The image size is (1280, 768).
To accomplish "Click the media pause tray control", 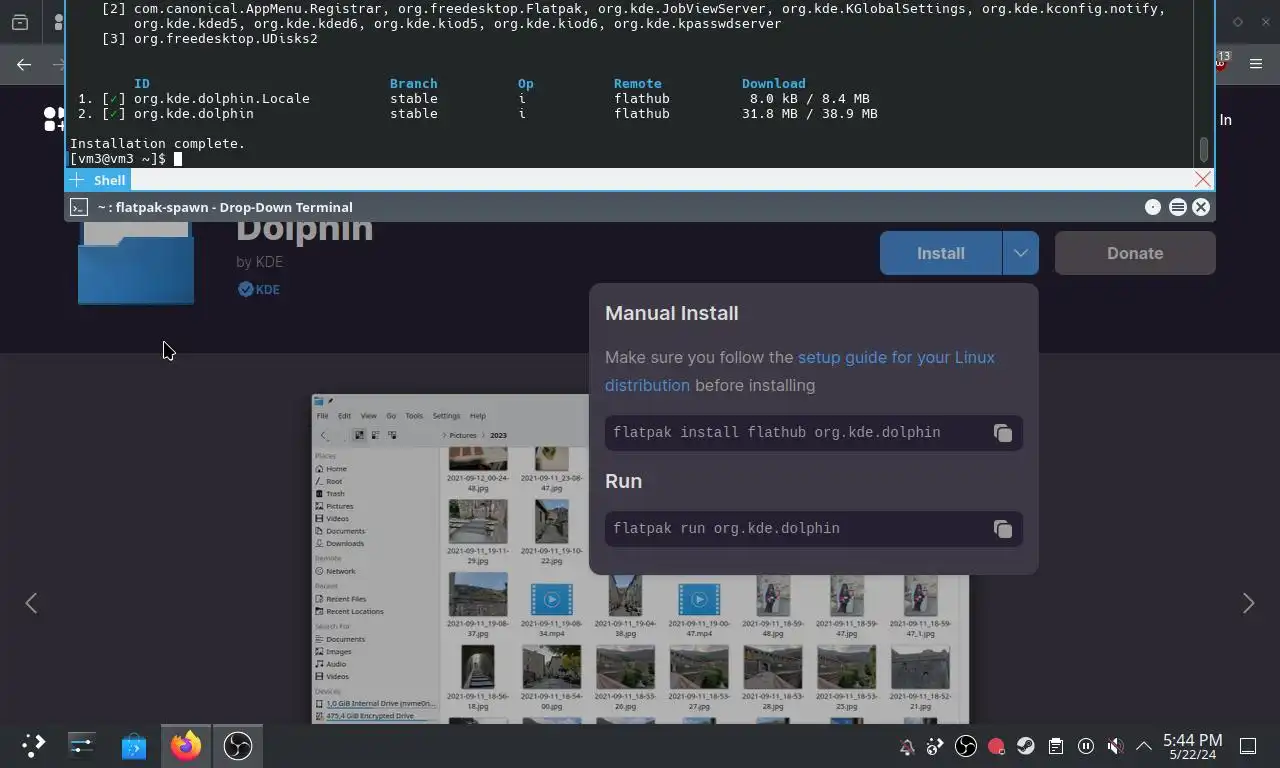I will point(1086,746).
